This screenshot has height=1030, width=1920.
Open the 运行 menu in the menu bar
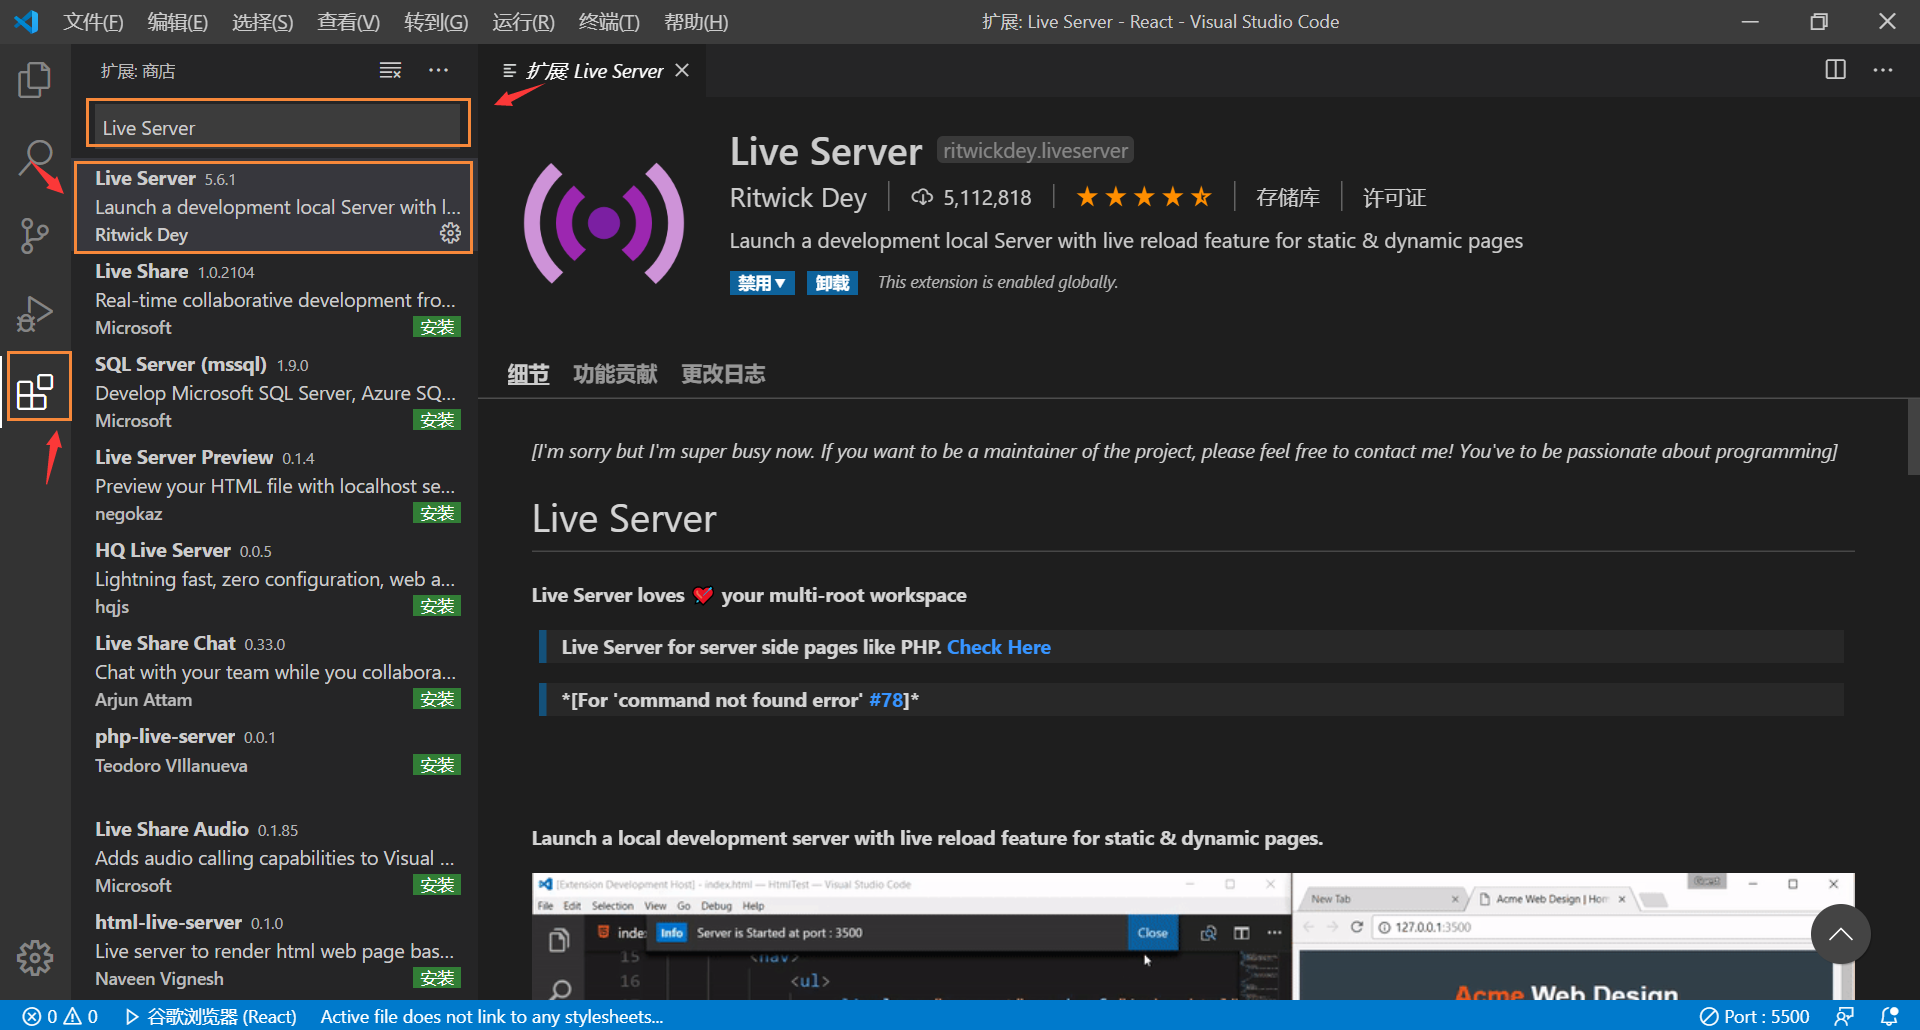click(522, 21)
